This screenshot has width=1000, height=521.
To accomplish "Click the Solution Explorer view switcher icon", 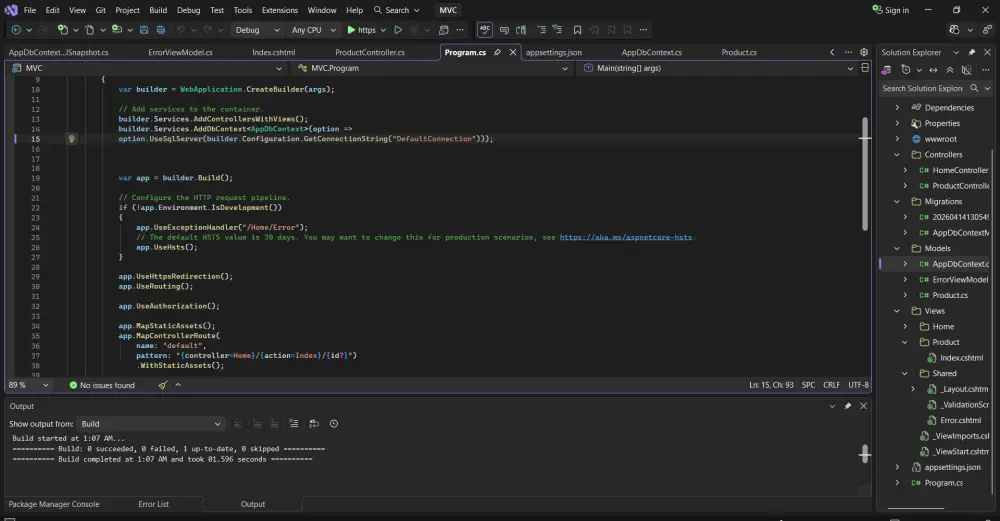I will (x=886, y=70).
